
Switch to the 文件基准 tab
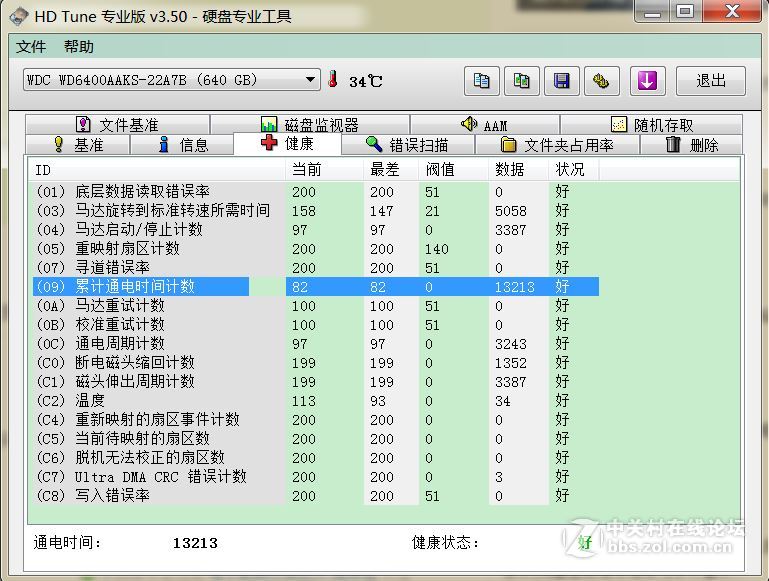117,125
